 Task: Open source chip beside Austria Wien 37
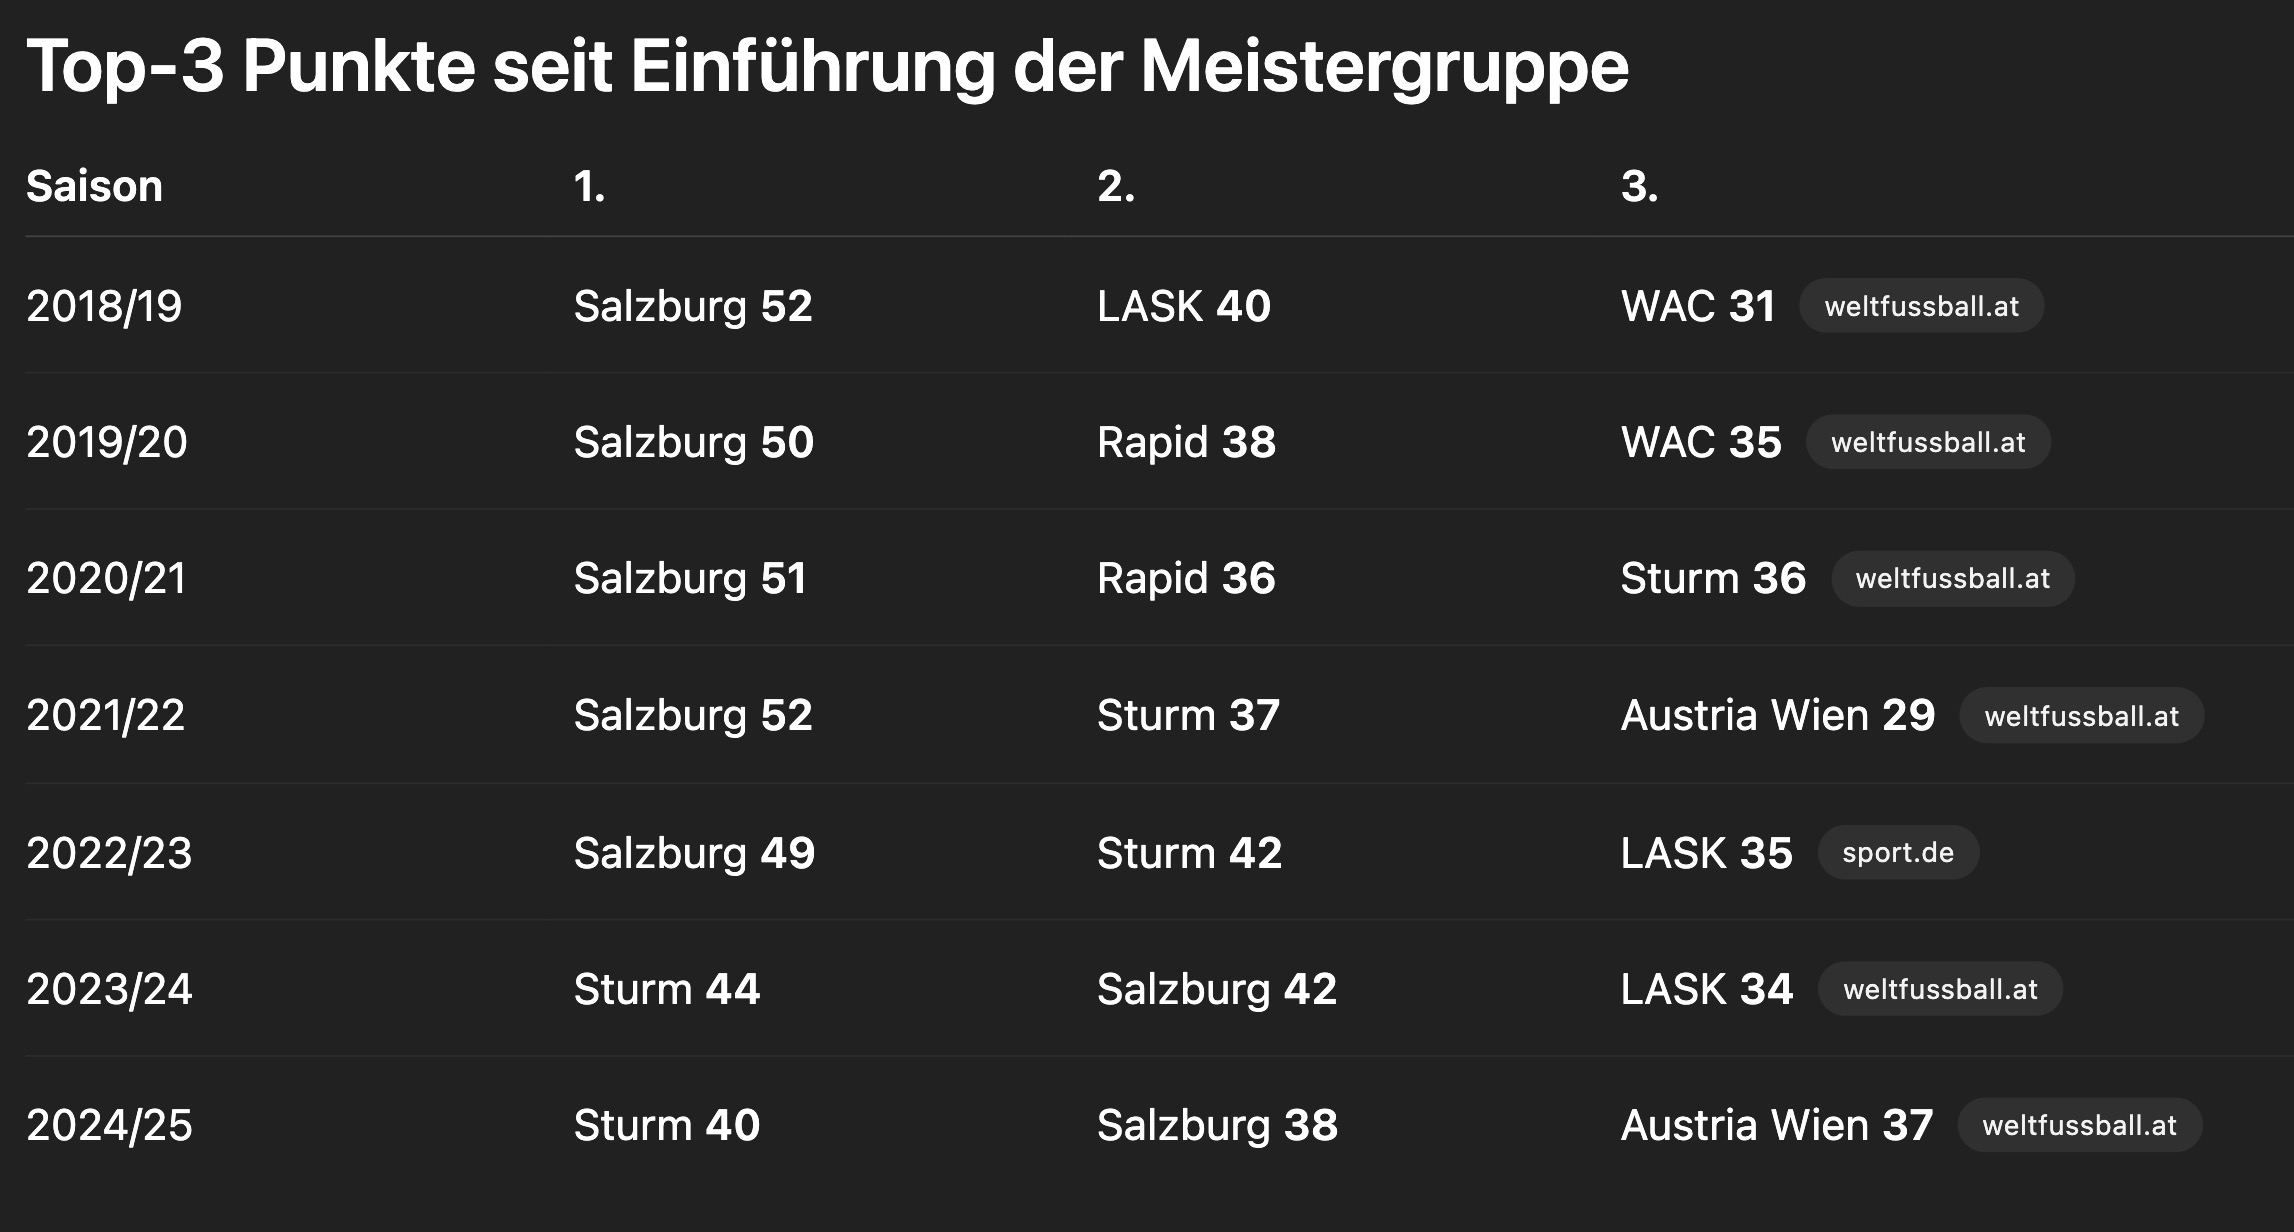tap(2079, 1125)
